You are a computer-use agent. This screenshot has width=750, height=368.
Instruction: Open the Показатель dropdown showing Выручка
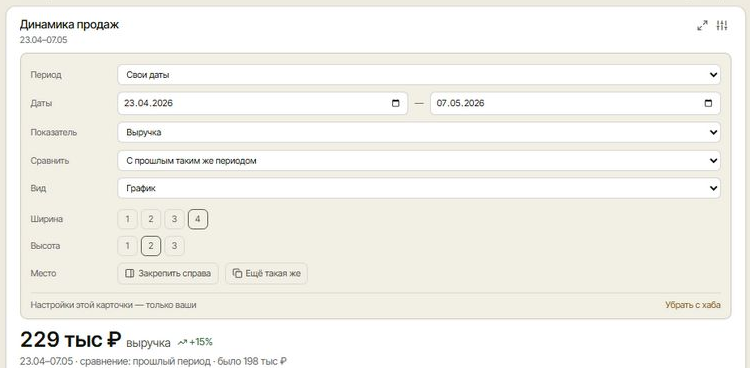[x=419, y=132]
